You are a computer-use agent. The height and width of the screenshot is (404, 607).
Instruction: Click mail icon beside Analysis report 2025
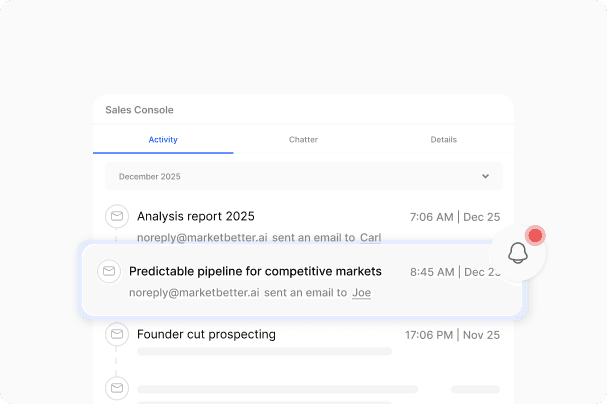117,216
